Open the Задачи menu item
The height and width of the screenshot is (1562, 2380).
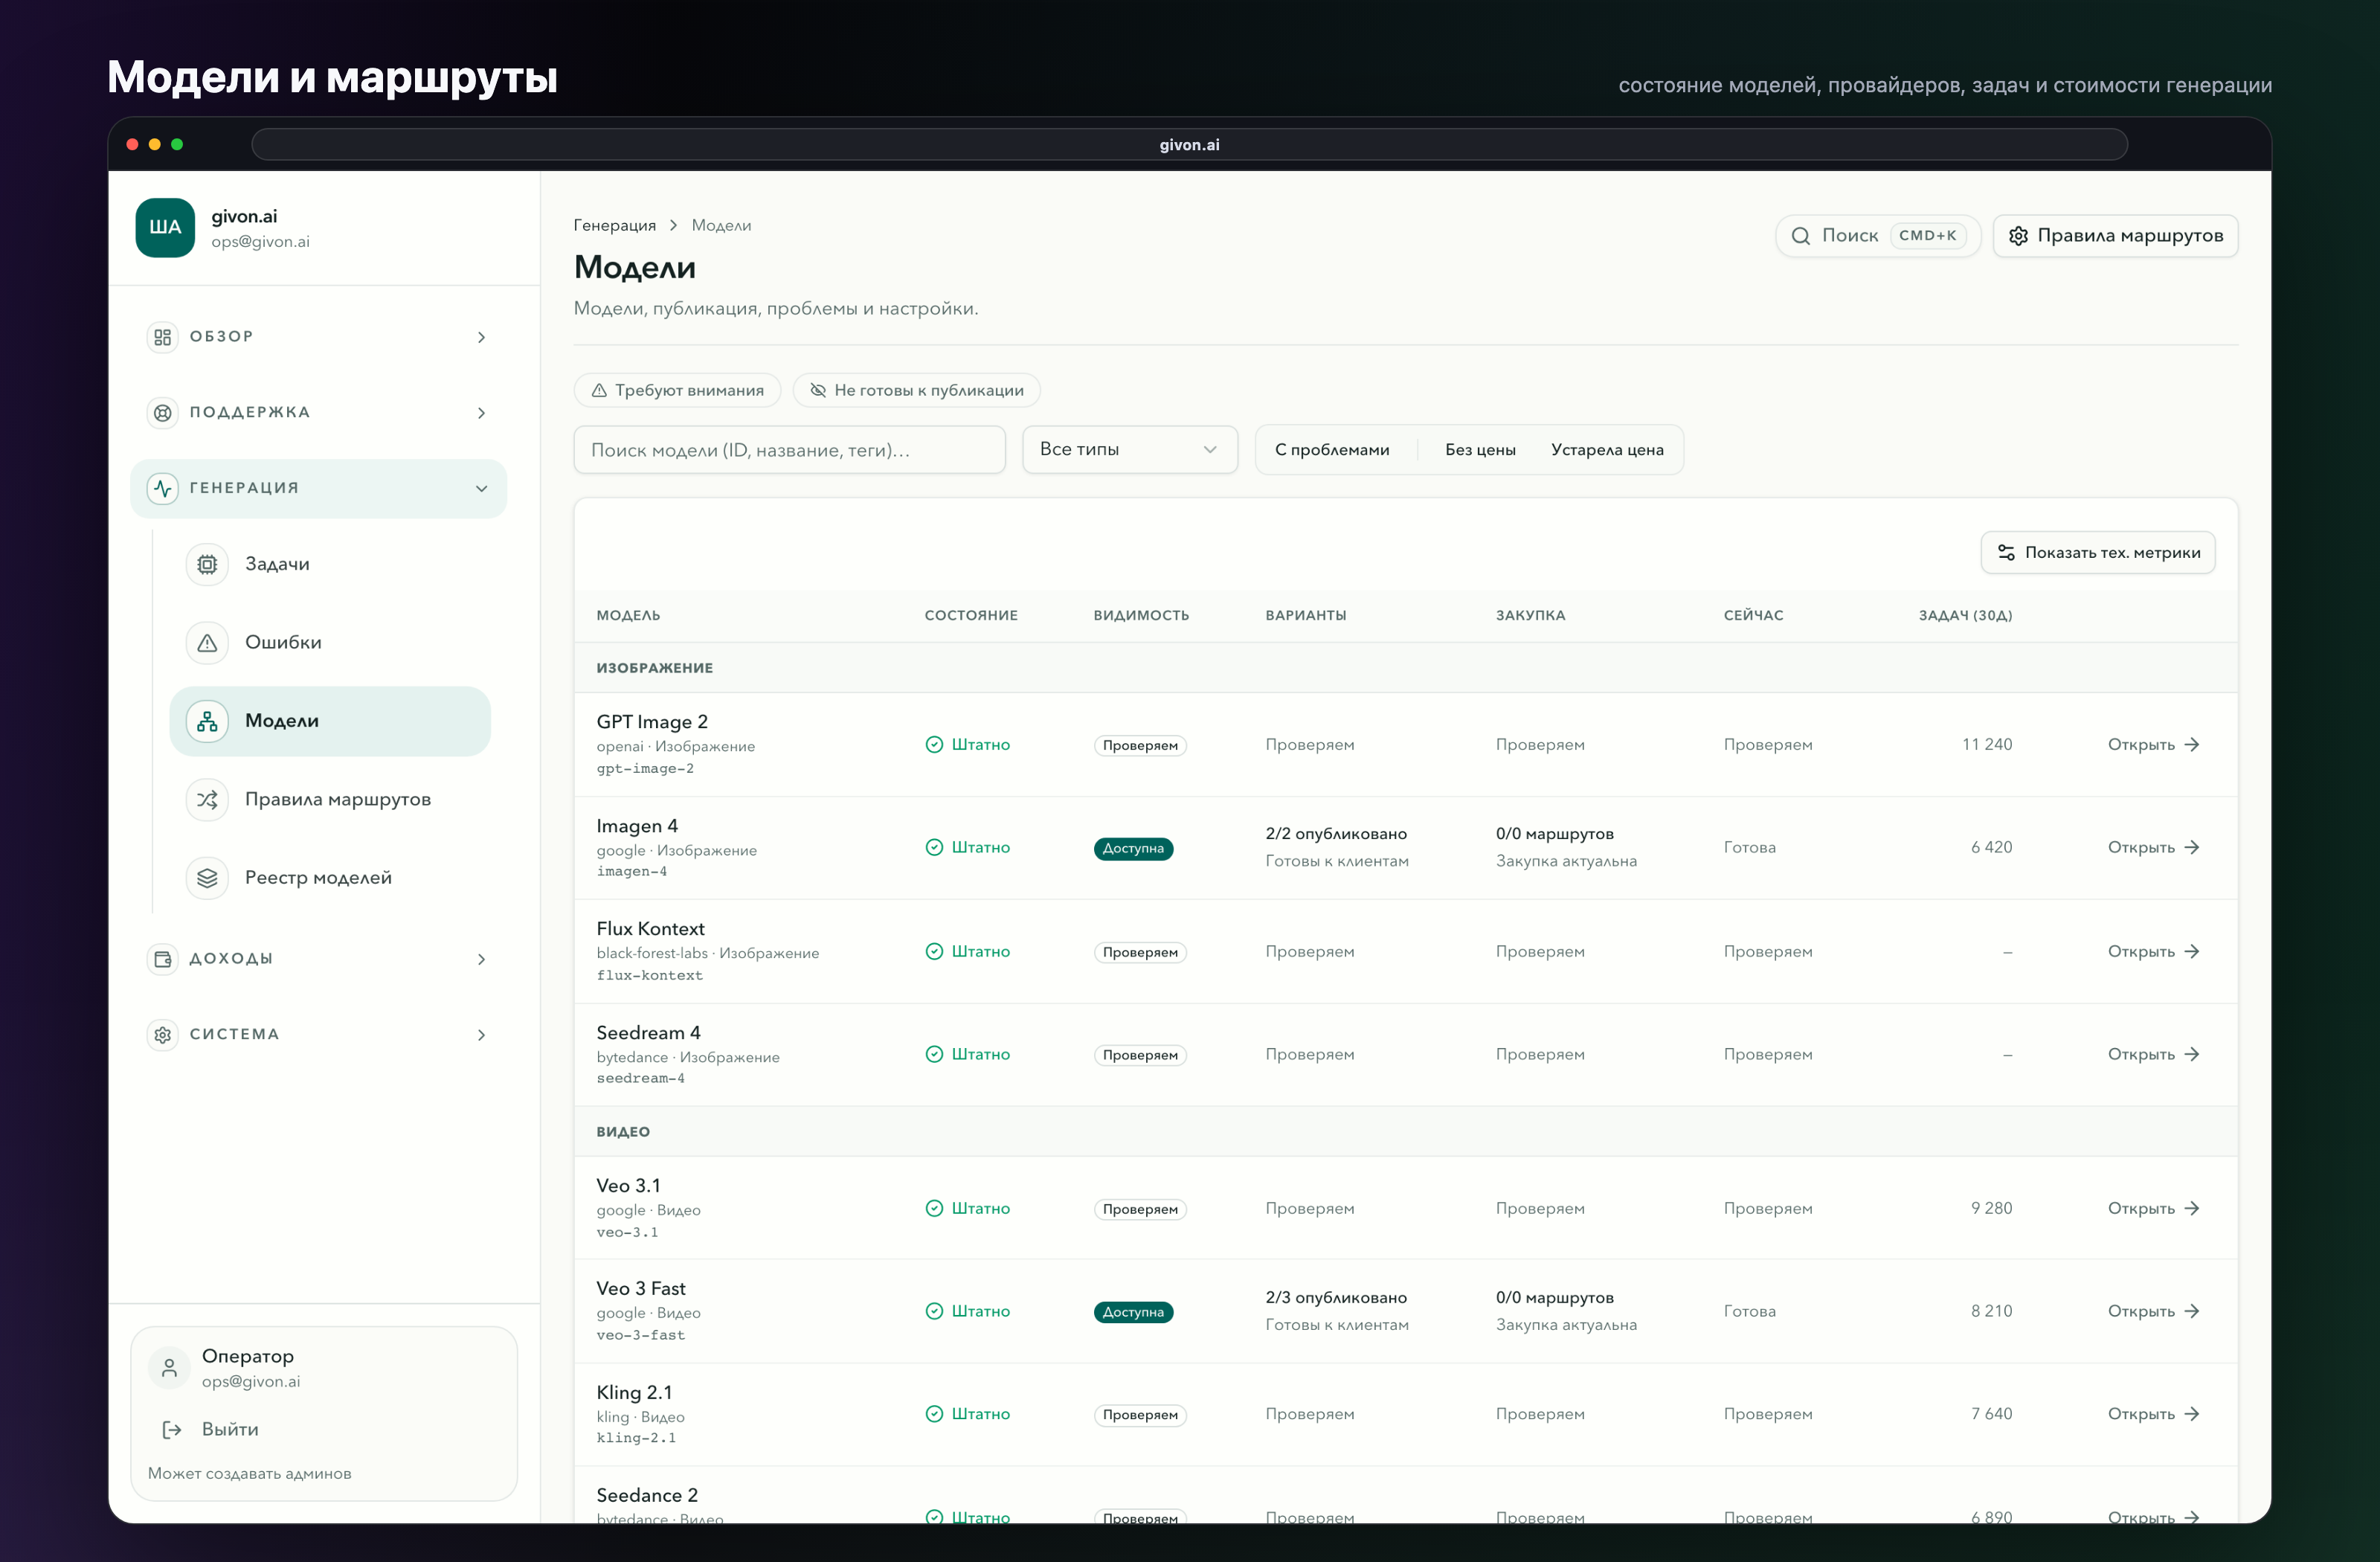click(x=330, y=564)
